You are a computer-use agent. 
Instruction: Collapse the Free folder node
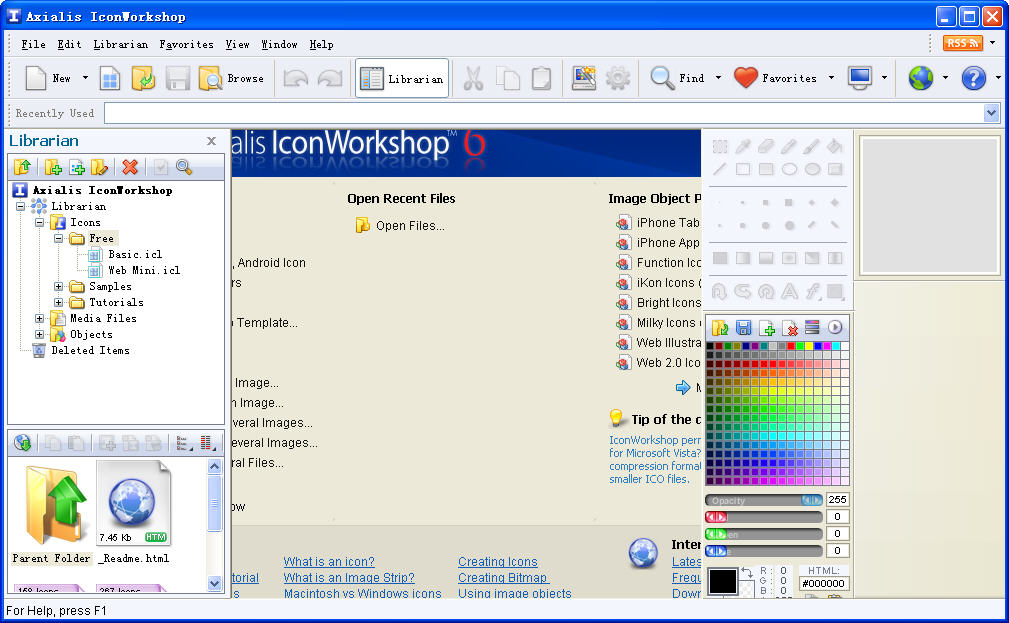[59, 238]
